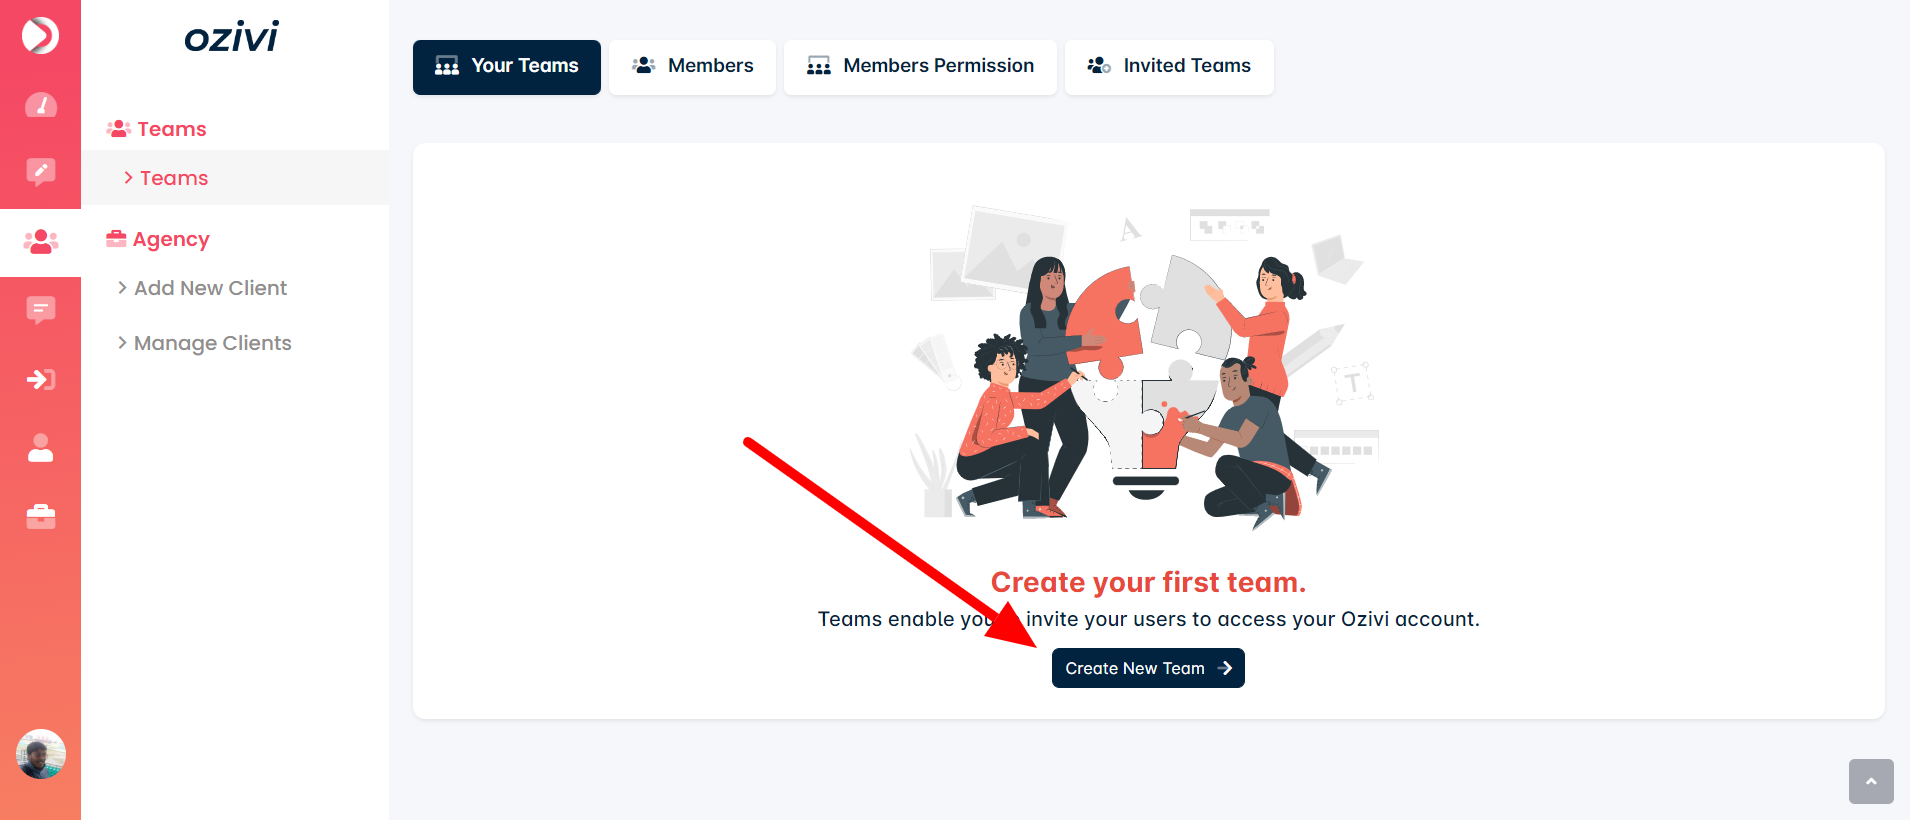This screenshot has width=1910, height=820.
Task: Switch to the Members tab
Action: pos(692,67)
